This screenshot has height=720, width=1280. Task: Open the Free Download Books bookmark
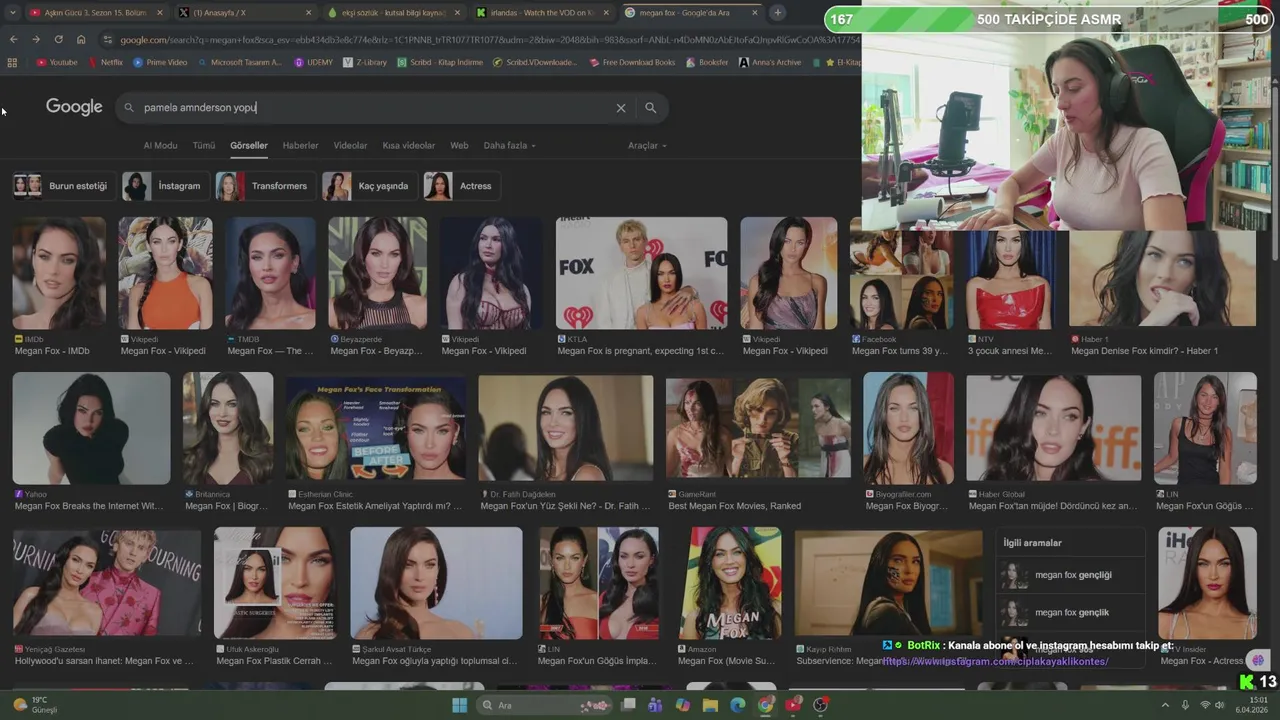tap(632, 62)
